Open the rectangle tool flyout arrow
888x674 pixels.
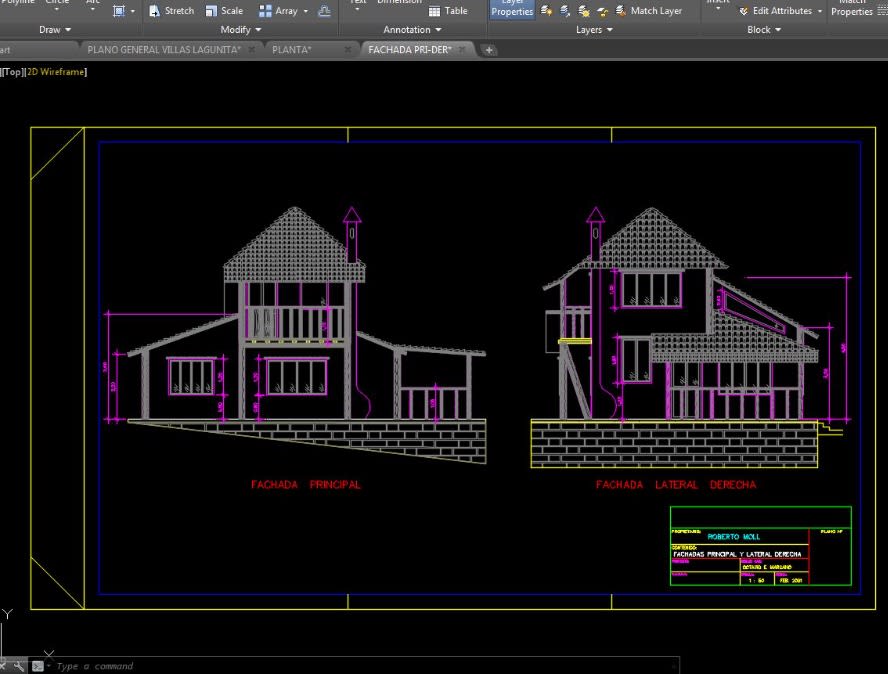click(x=133, y=11)
